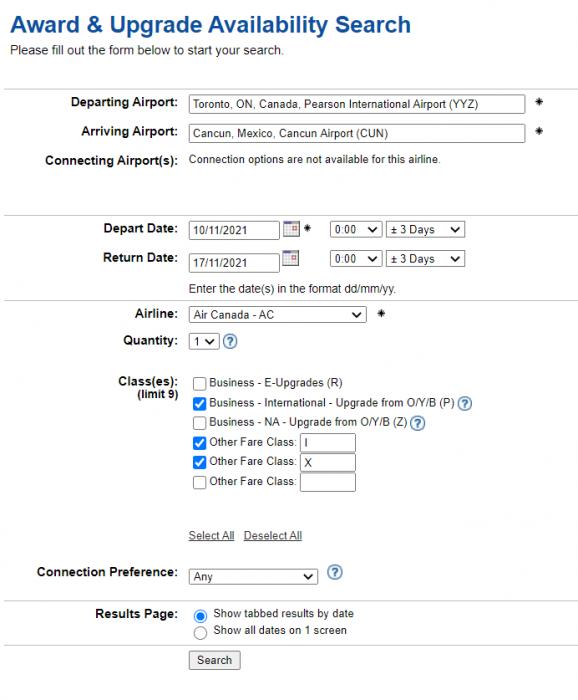The height and width of the screenshot is (700, 578).
Task: Open the Quantity dropdown
Action: point(204,342)
